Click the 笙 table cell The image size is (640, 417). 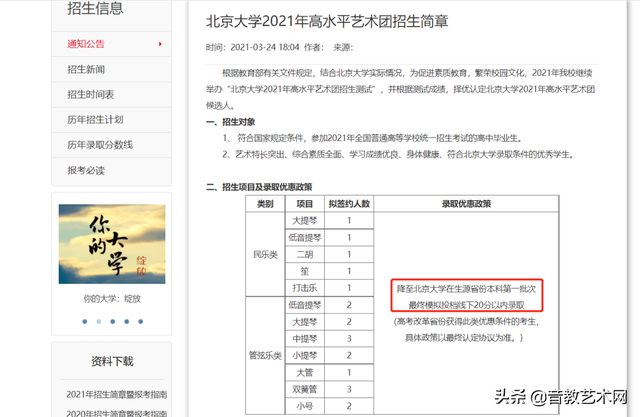[x=304, y=271]
